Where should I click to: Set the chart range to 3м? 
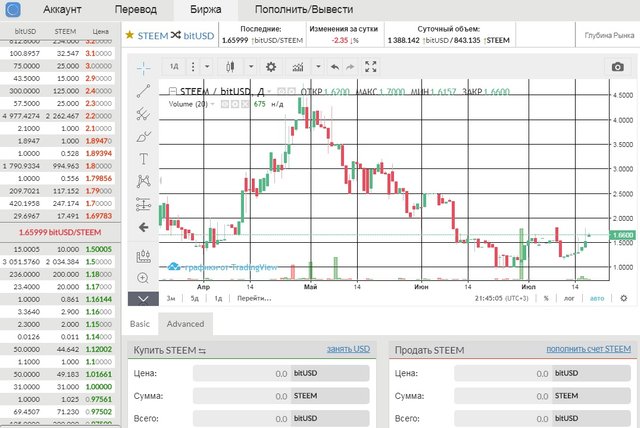(x=171, y=298)
